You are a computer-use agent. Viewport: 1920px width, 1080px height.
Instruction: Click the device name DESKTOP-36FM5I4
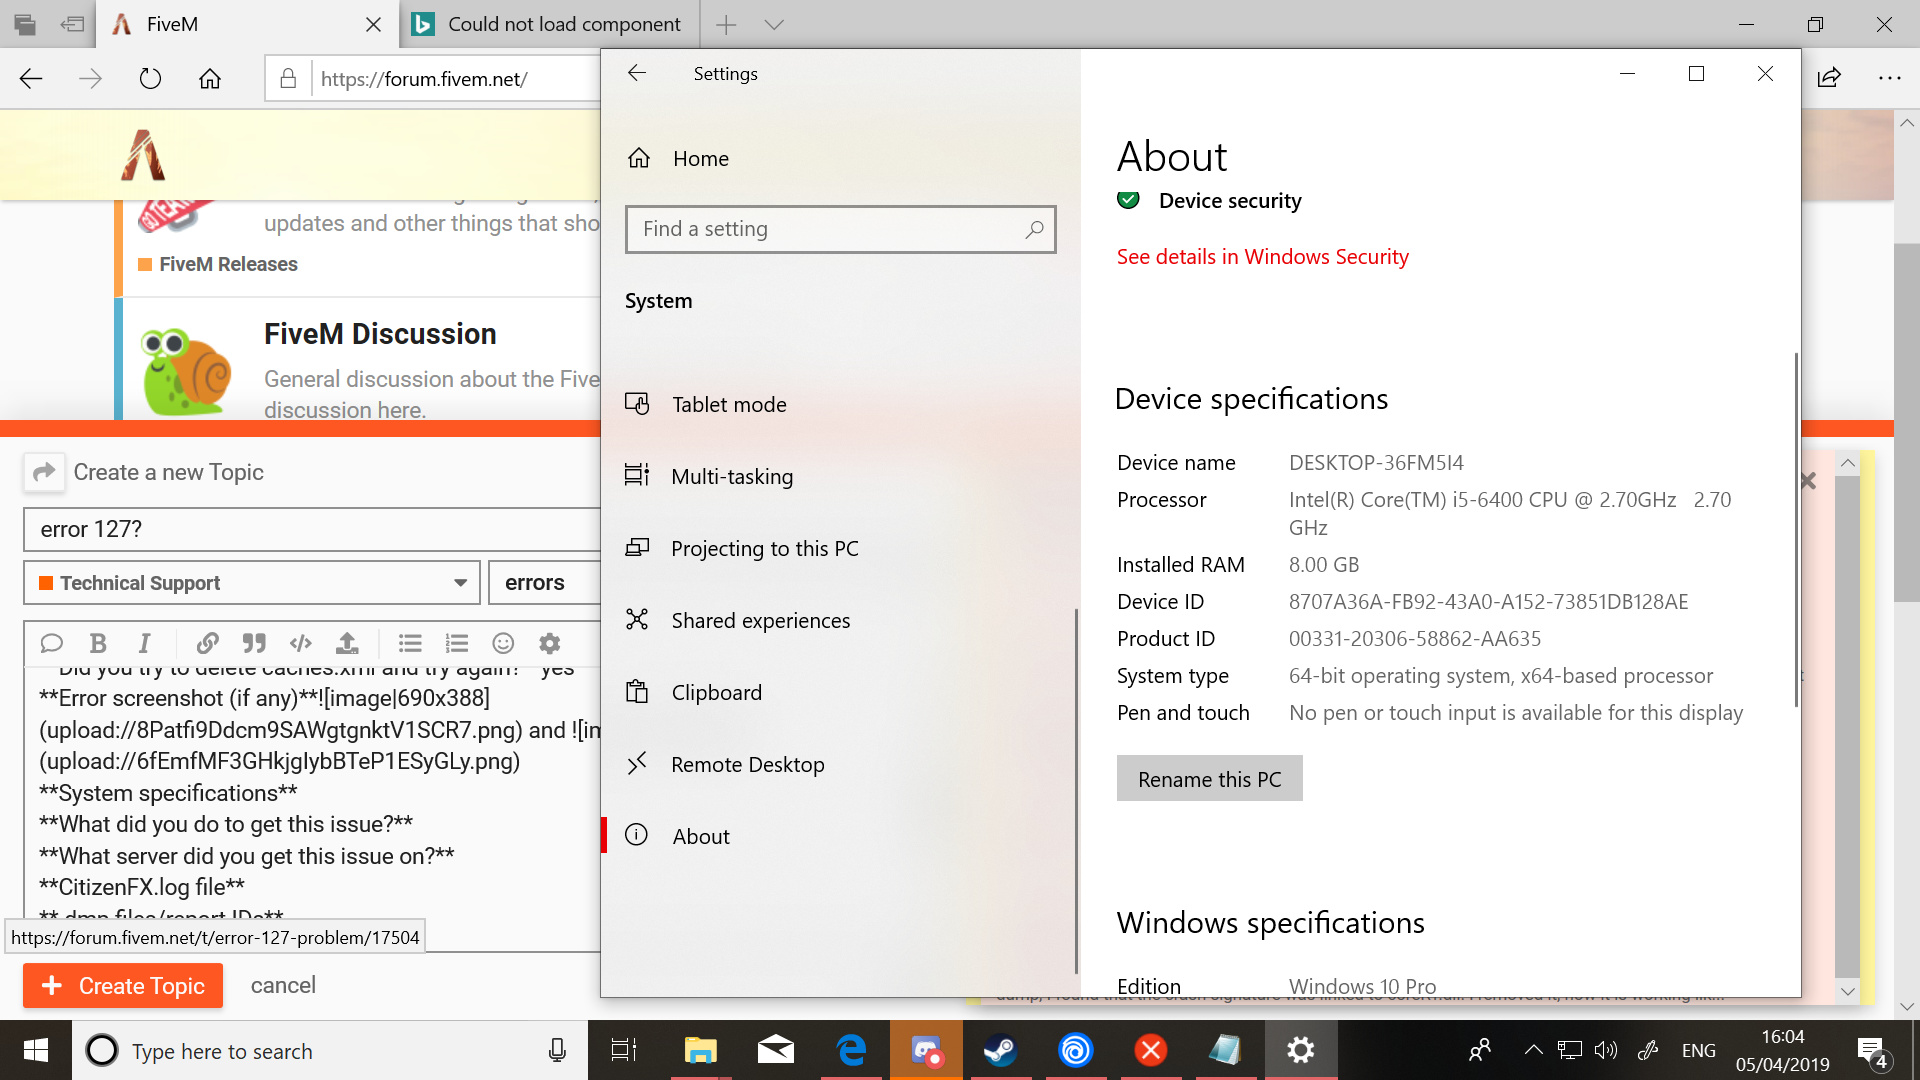tap(1376, 462)
